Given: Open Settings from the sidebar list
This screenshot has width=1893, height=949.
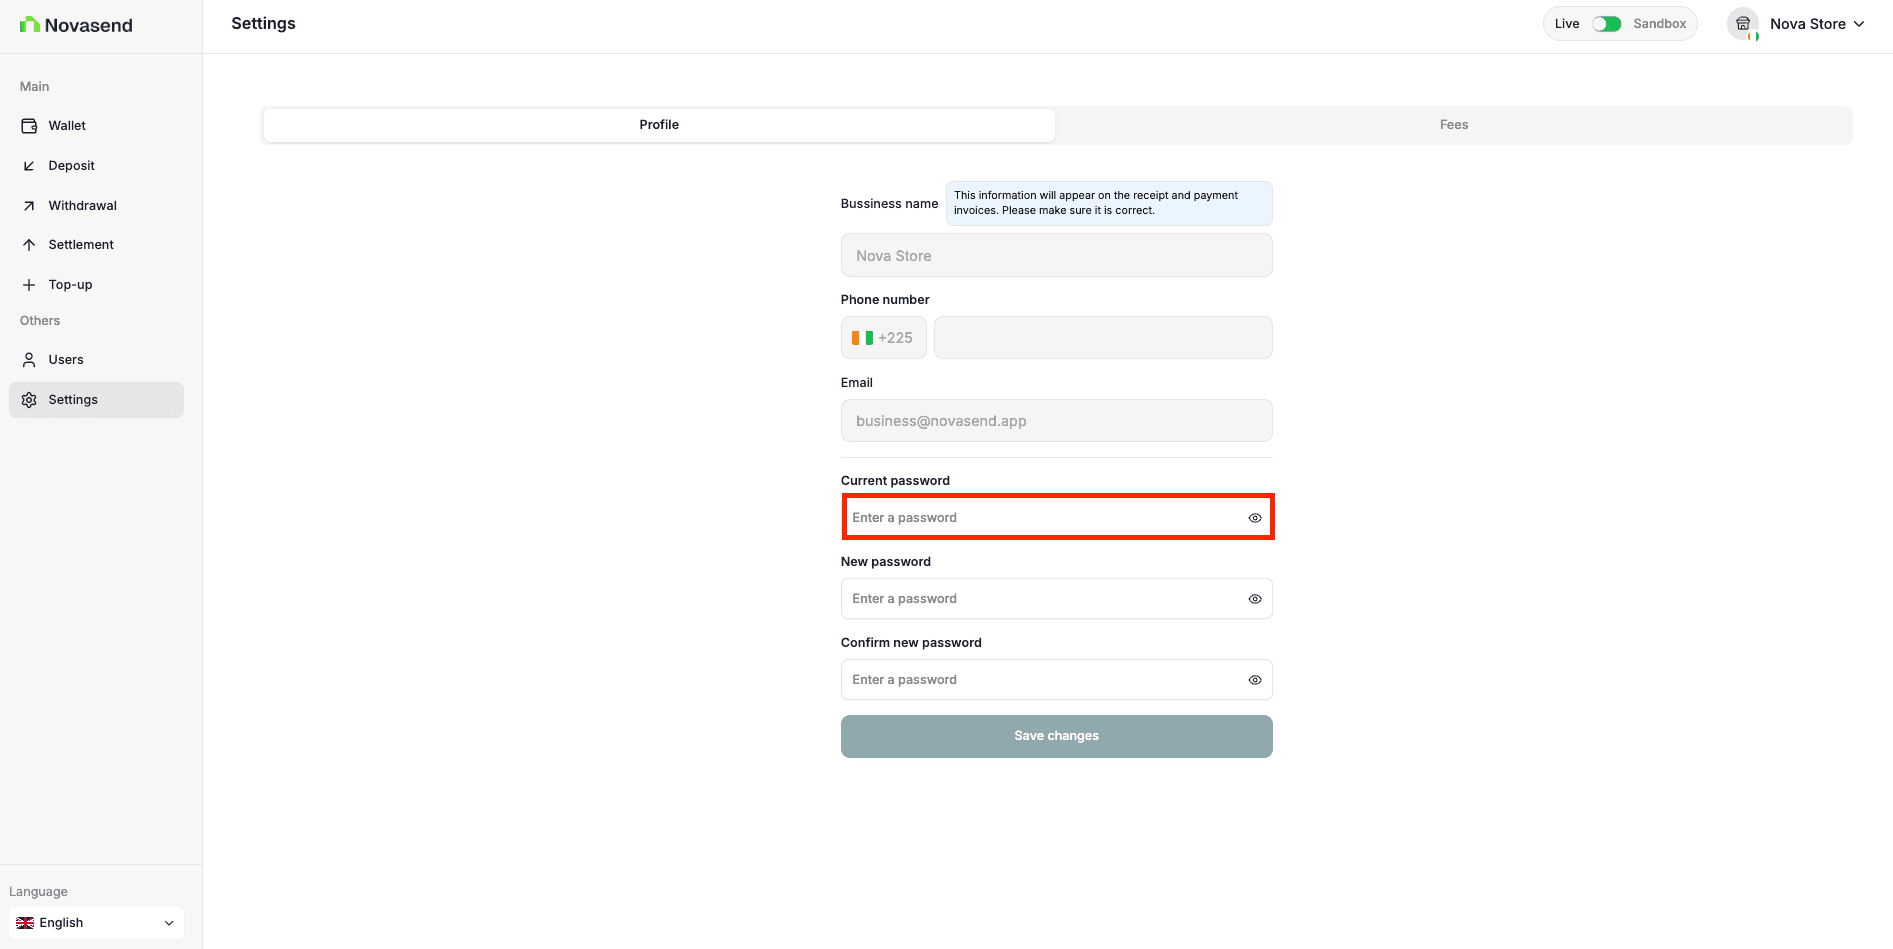Looking at the screenshot, I should point(72,399).
